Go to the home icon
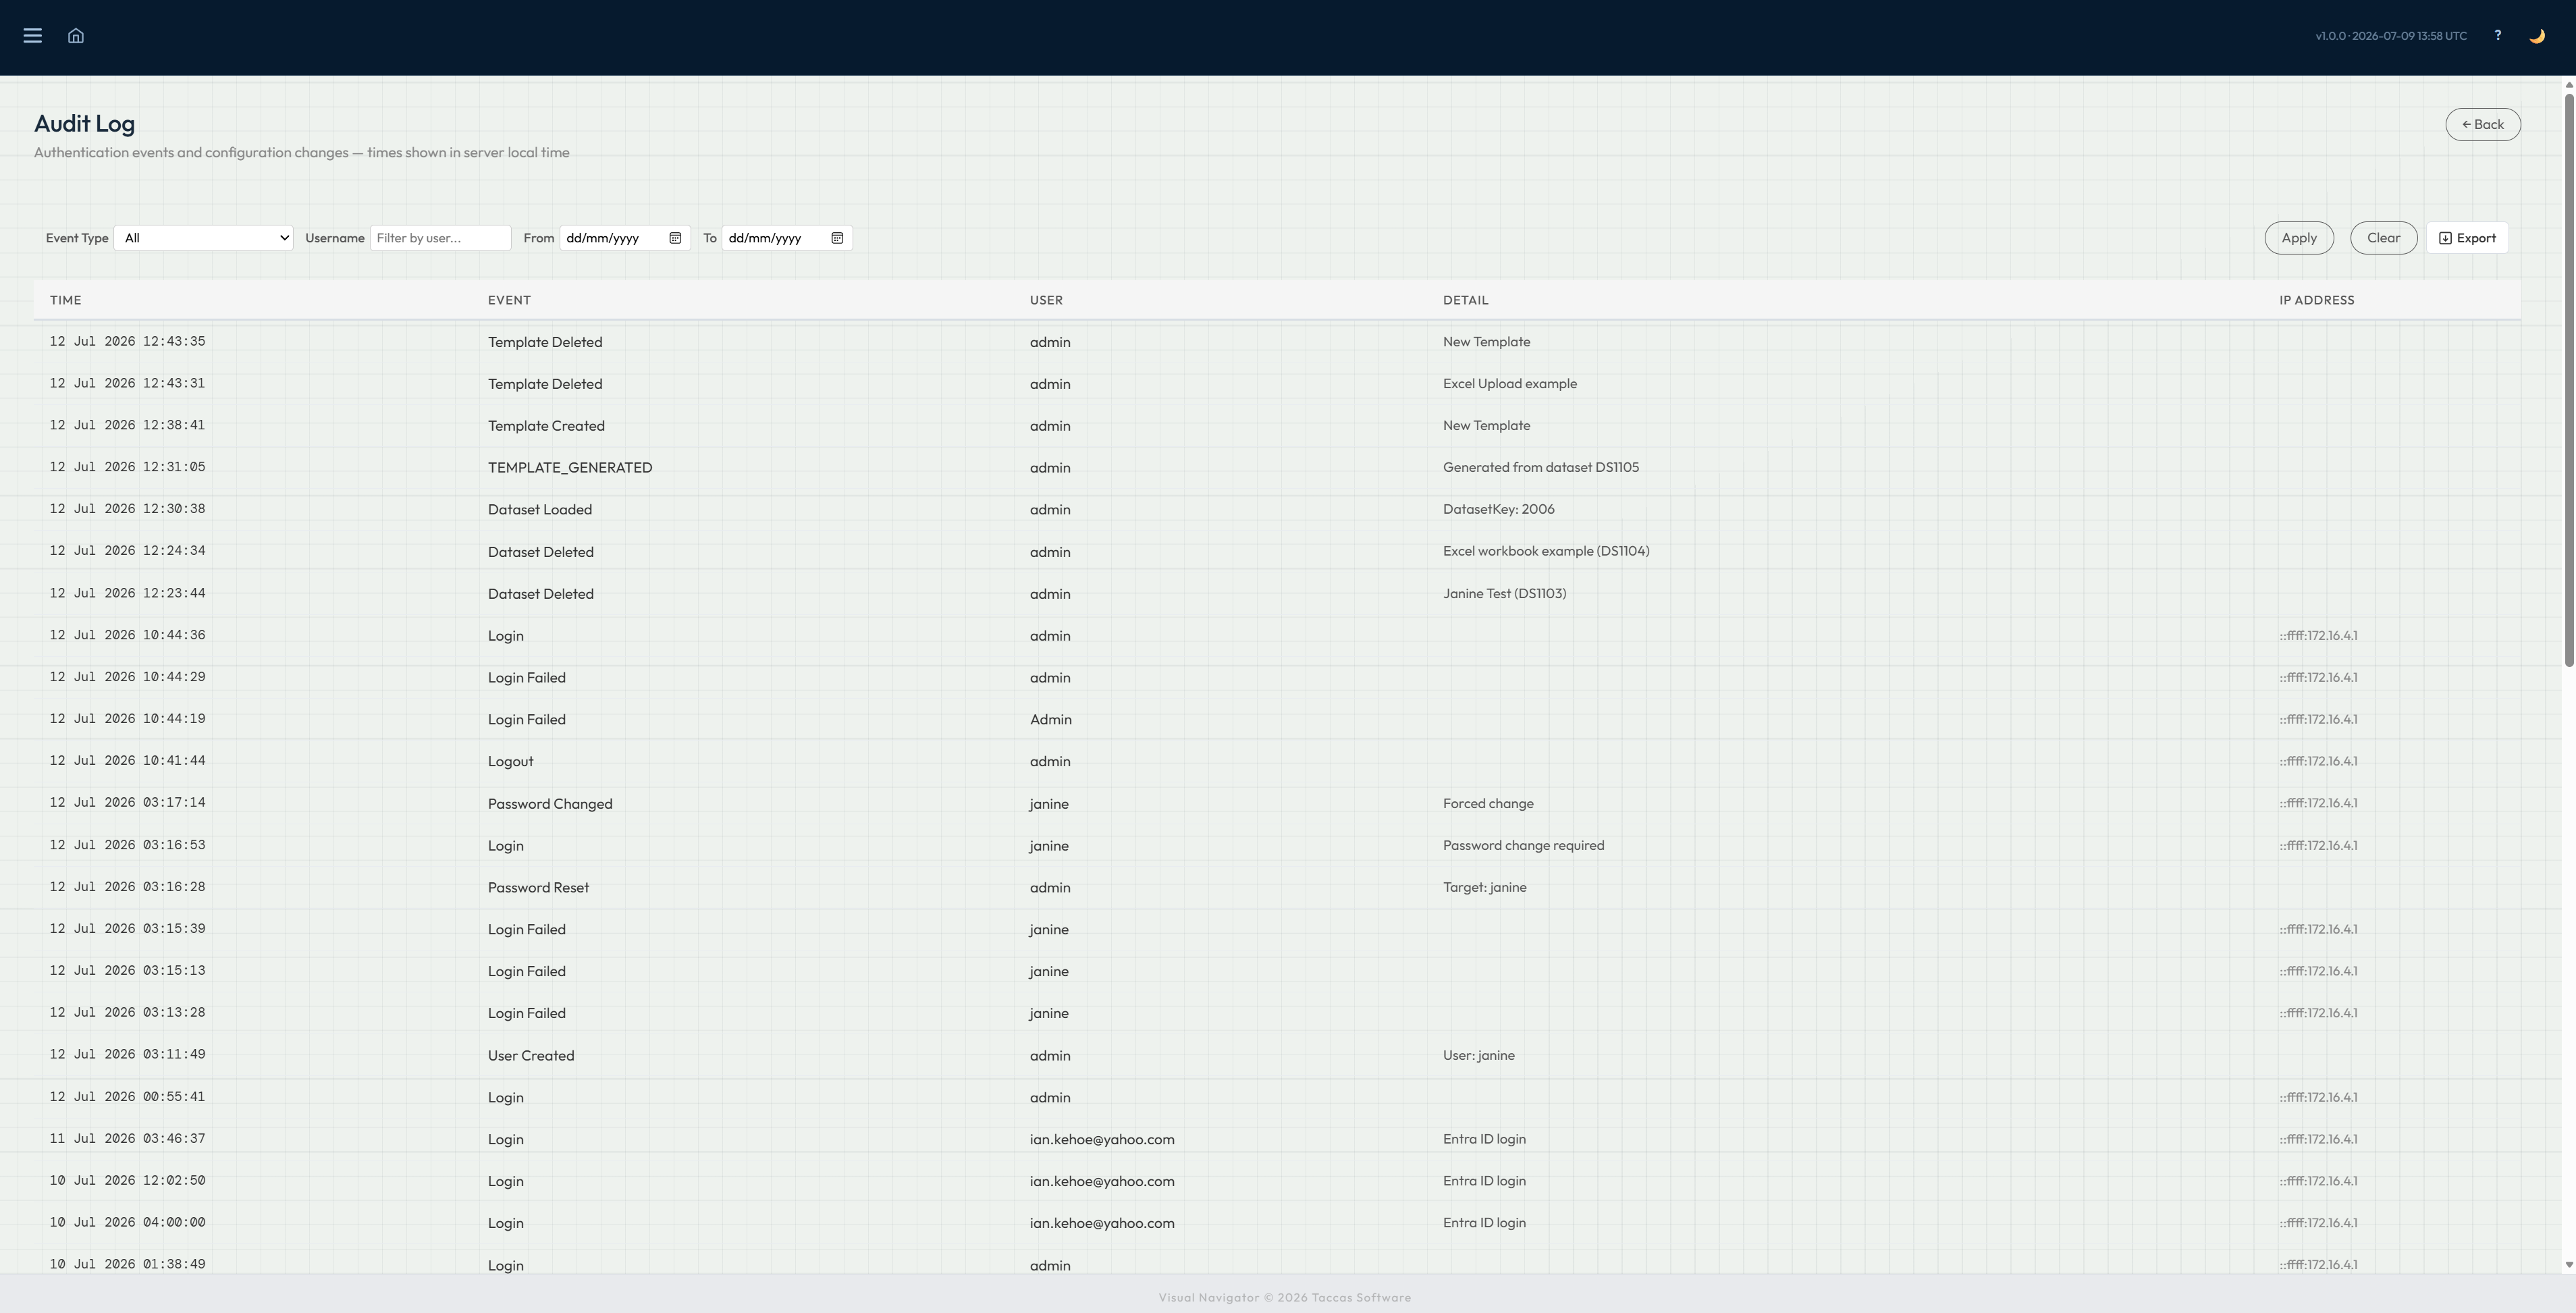This screenshot has width=2576, height=1313. (76, 36)
